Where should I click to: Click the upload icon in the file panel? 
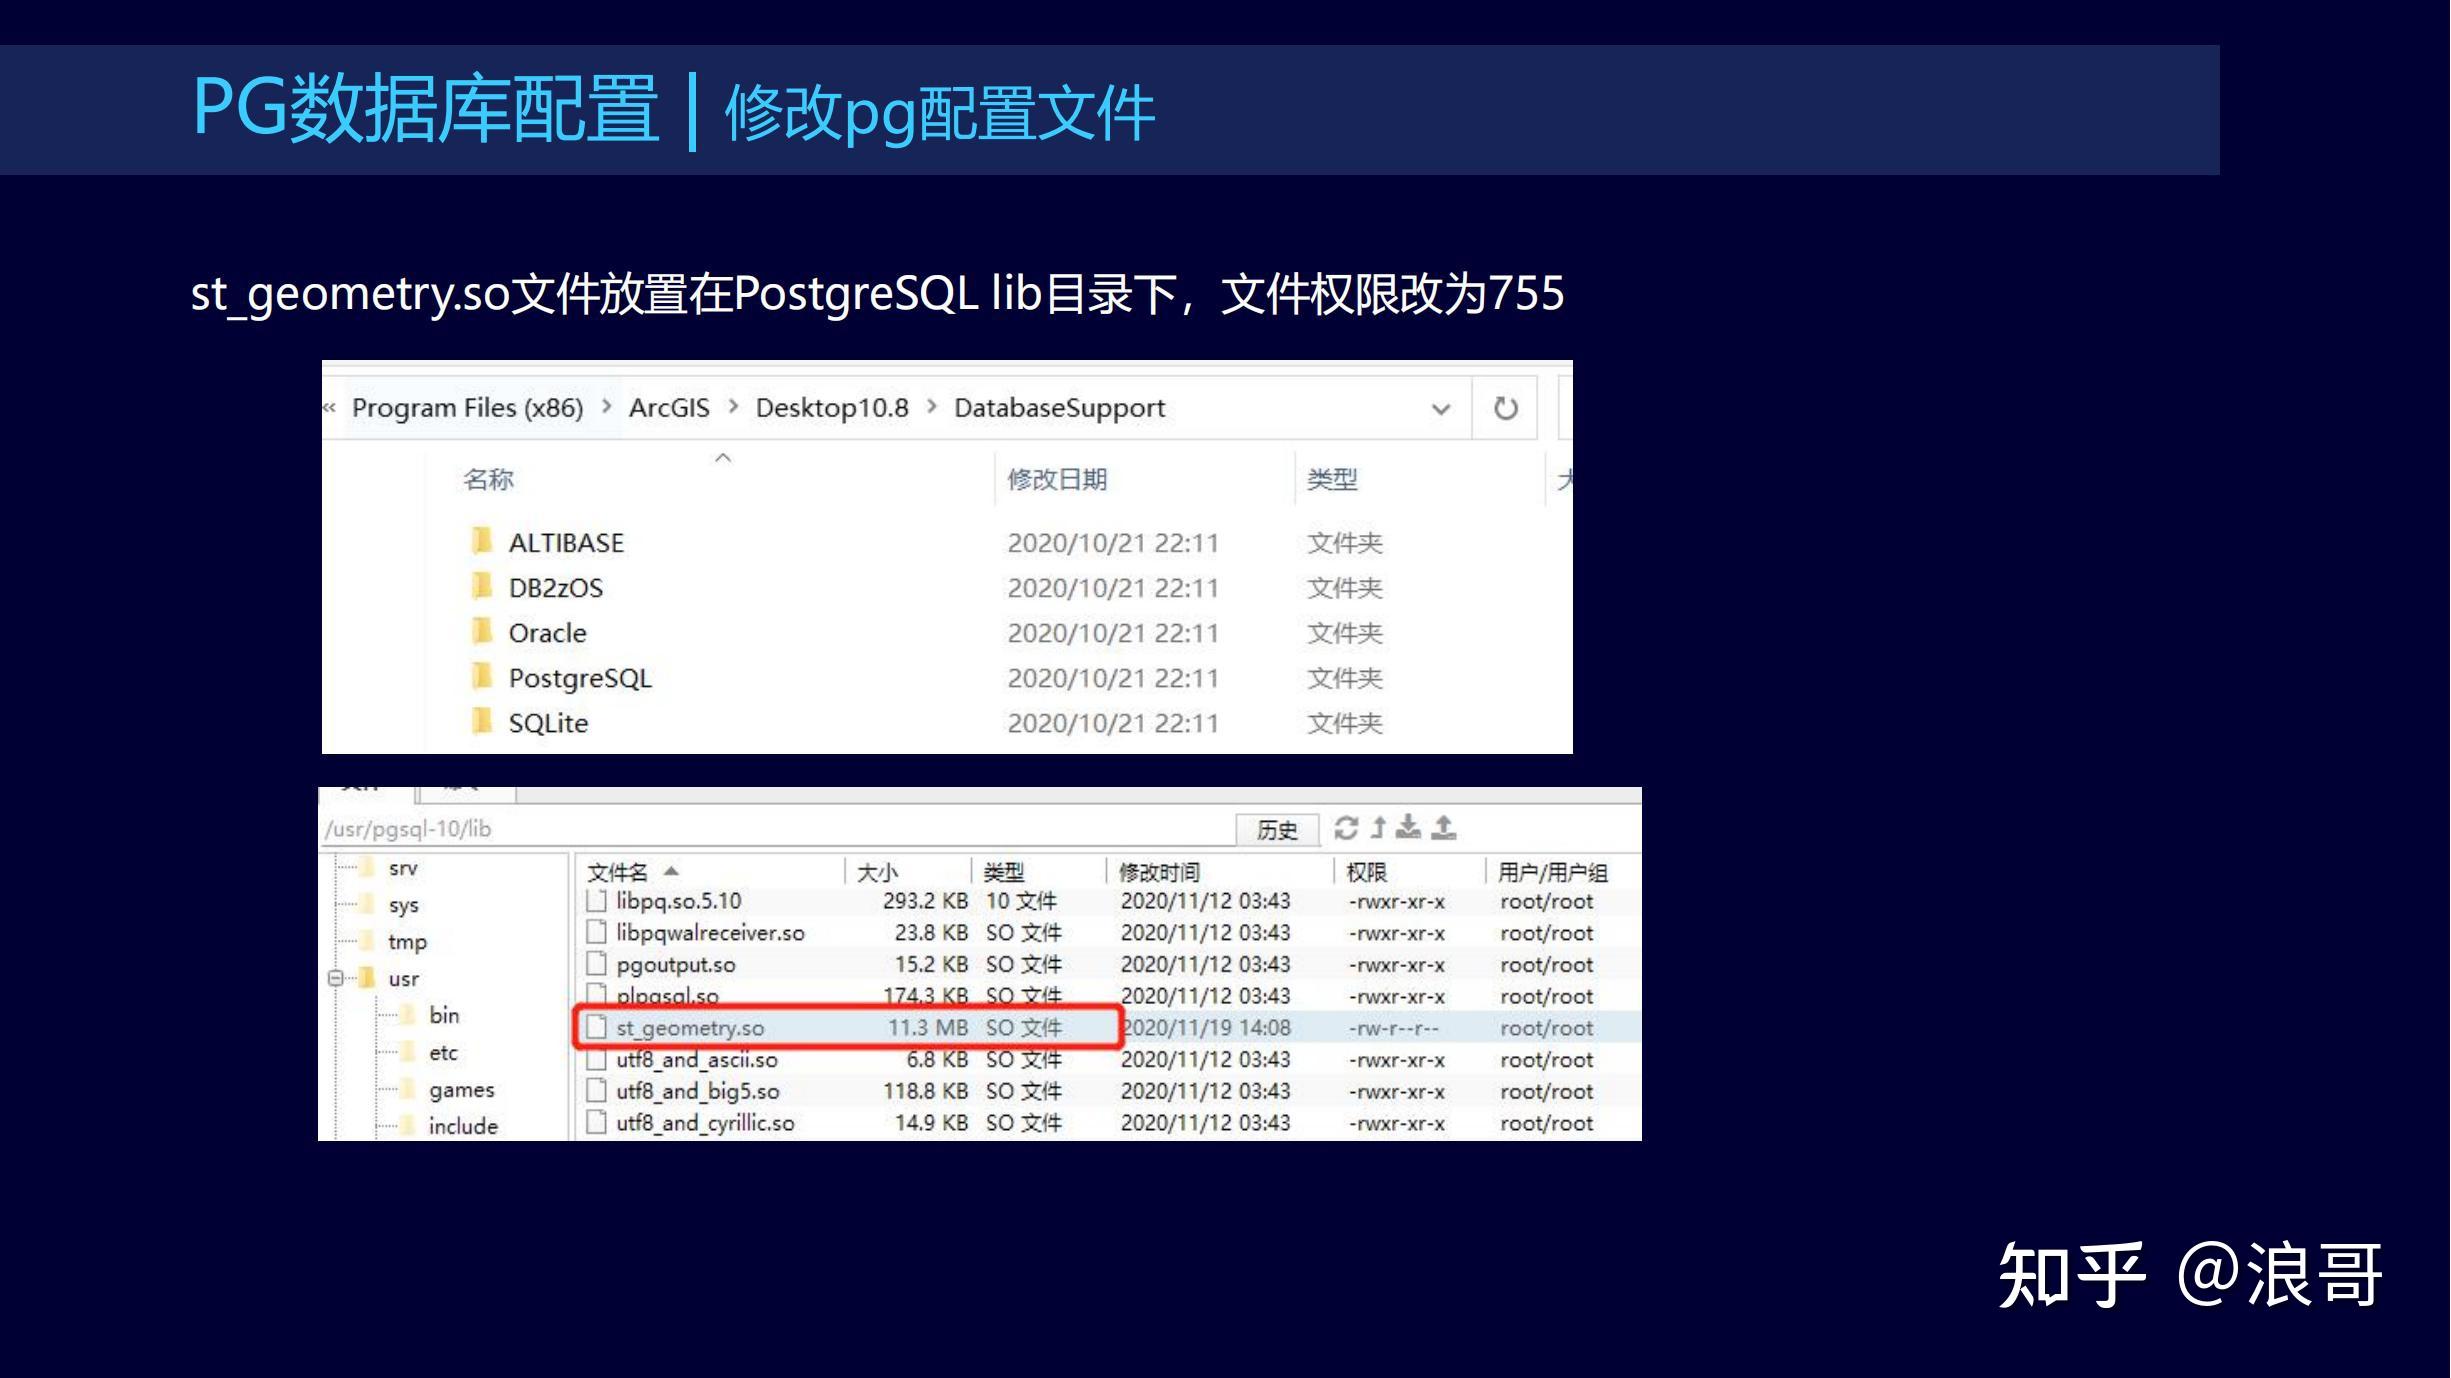pos(1444,828)
